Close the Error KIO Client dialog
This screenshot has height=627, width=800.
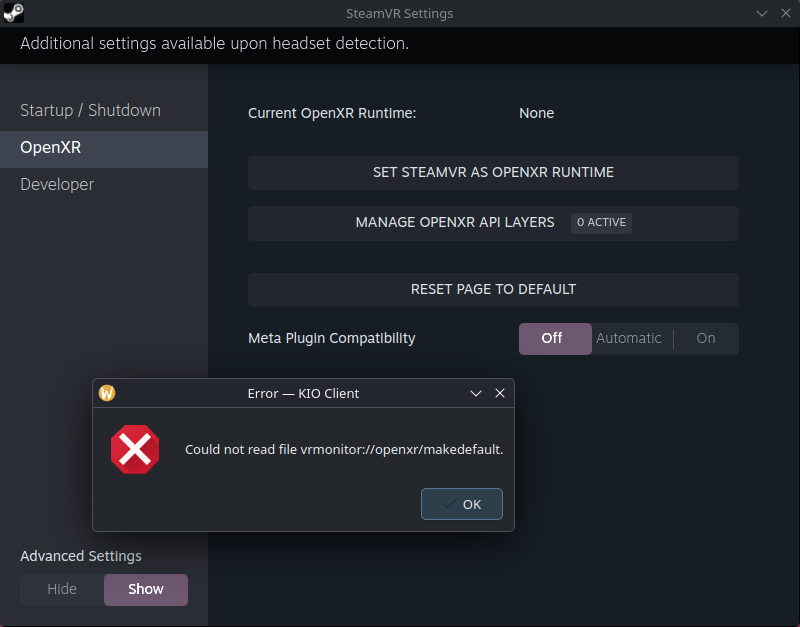tap(500, 393)
